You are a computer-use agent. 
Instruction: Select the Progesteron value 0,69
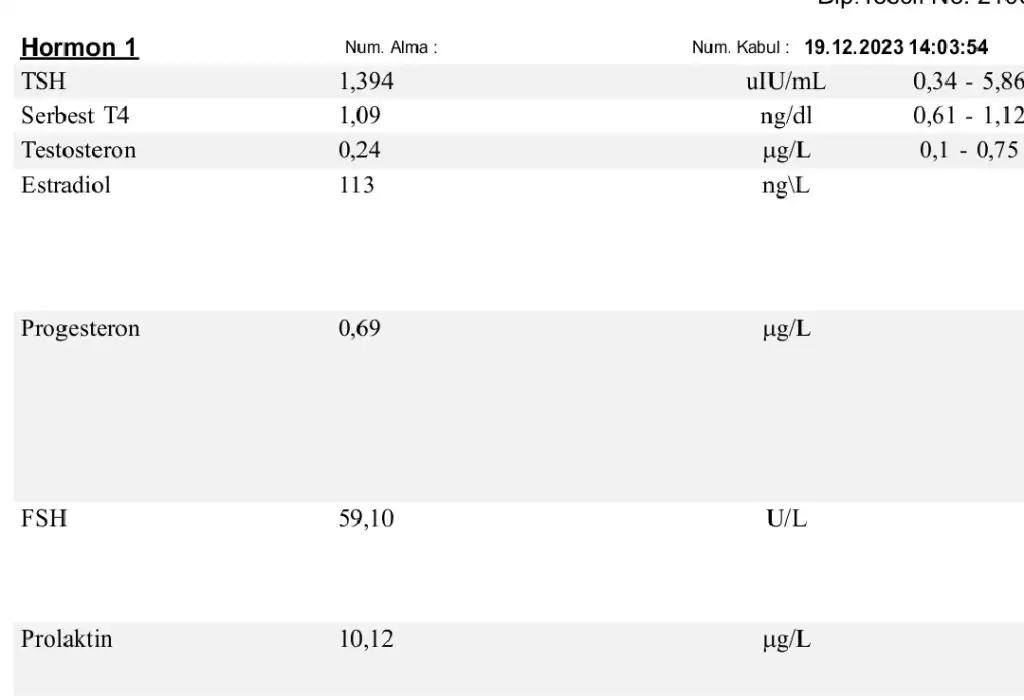point(360,329)
